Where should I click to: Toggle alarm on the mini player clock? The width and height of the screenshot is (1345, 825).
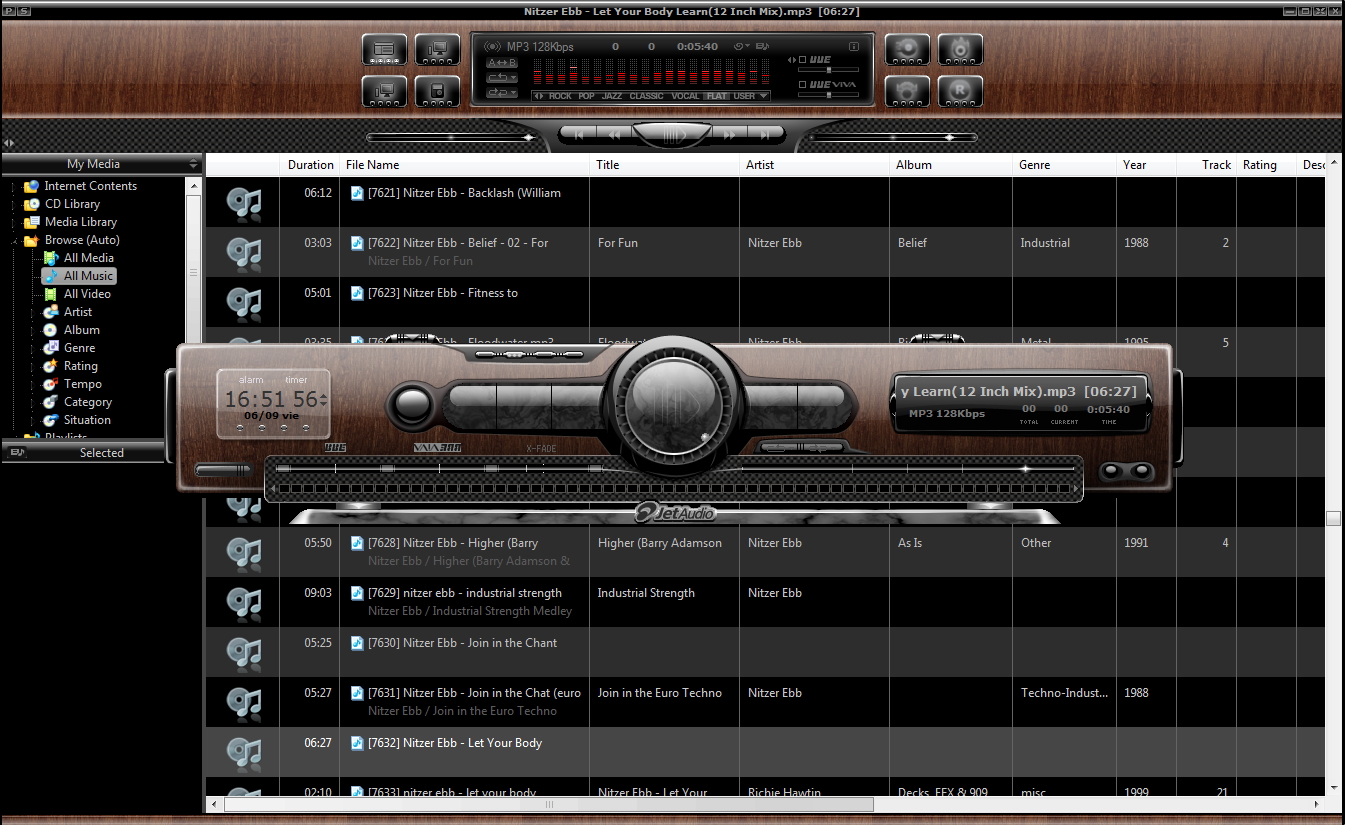251,380
